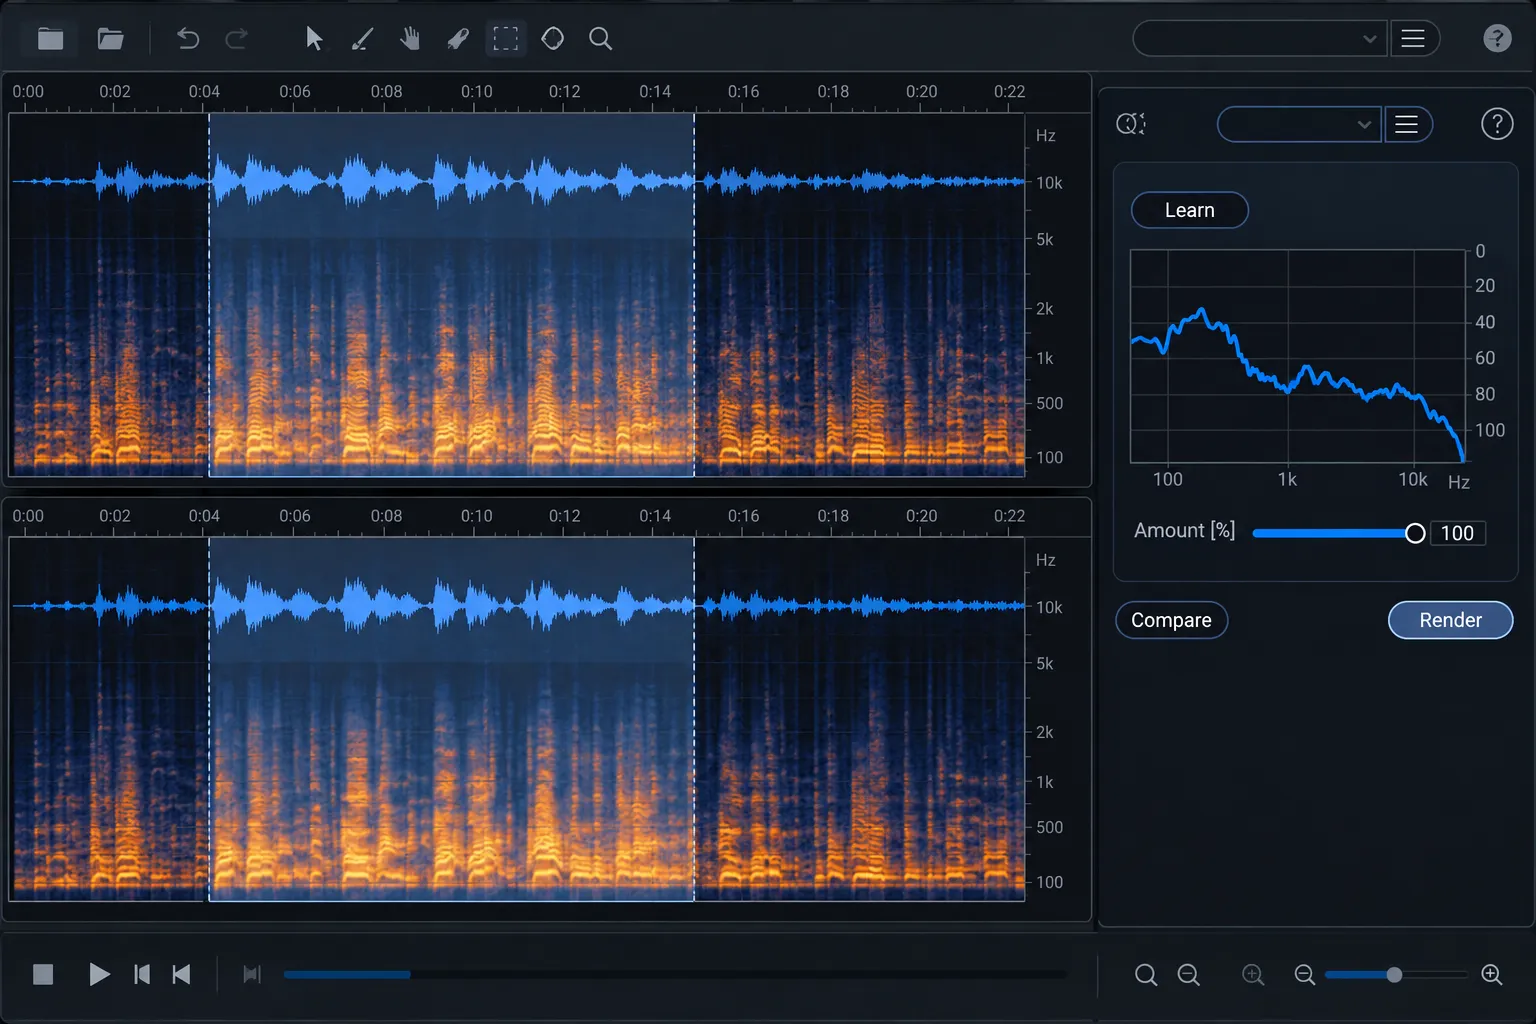Start playback with the play button

[x=99, y=974]
